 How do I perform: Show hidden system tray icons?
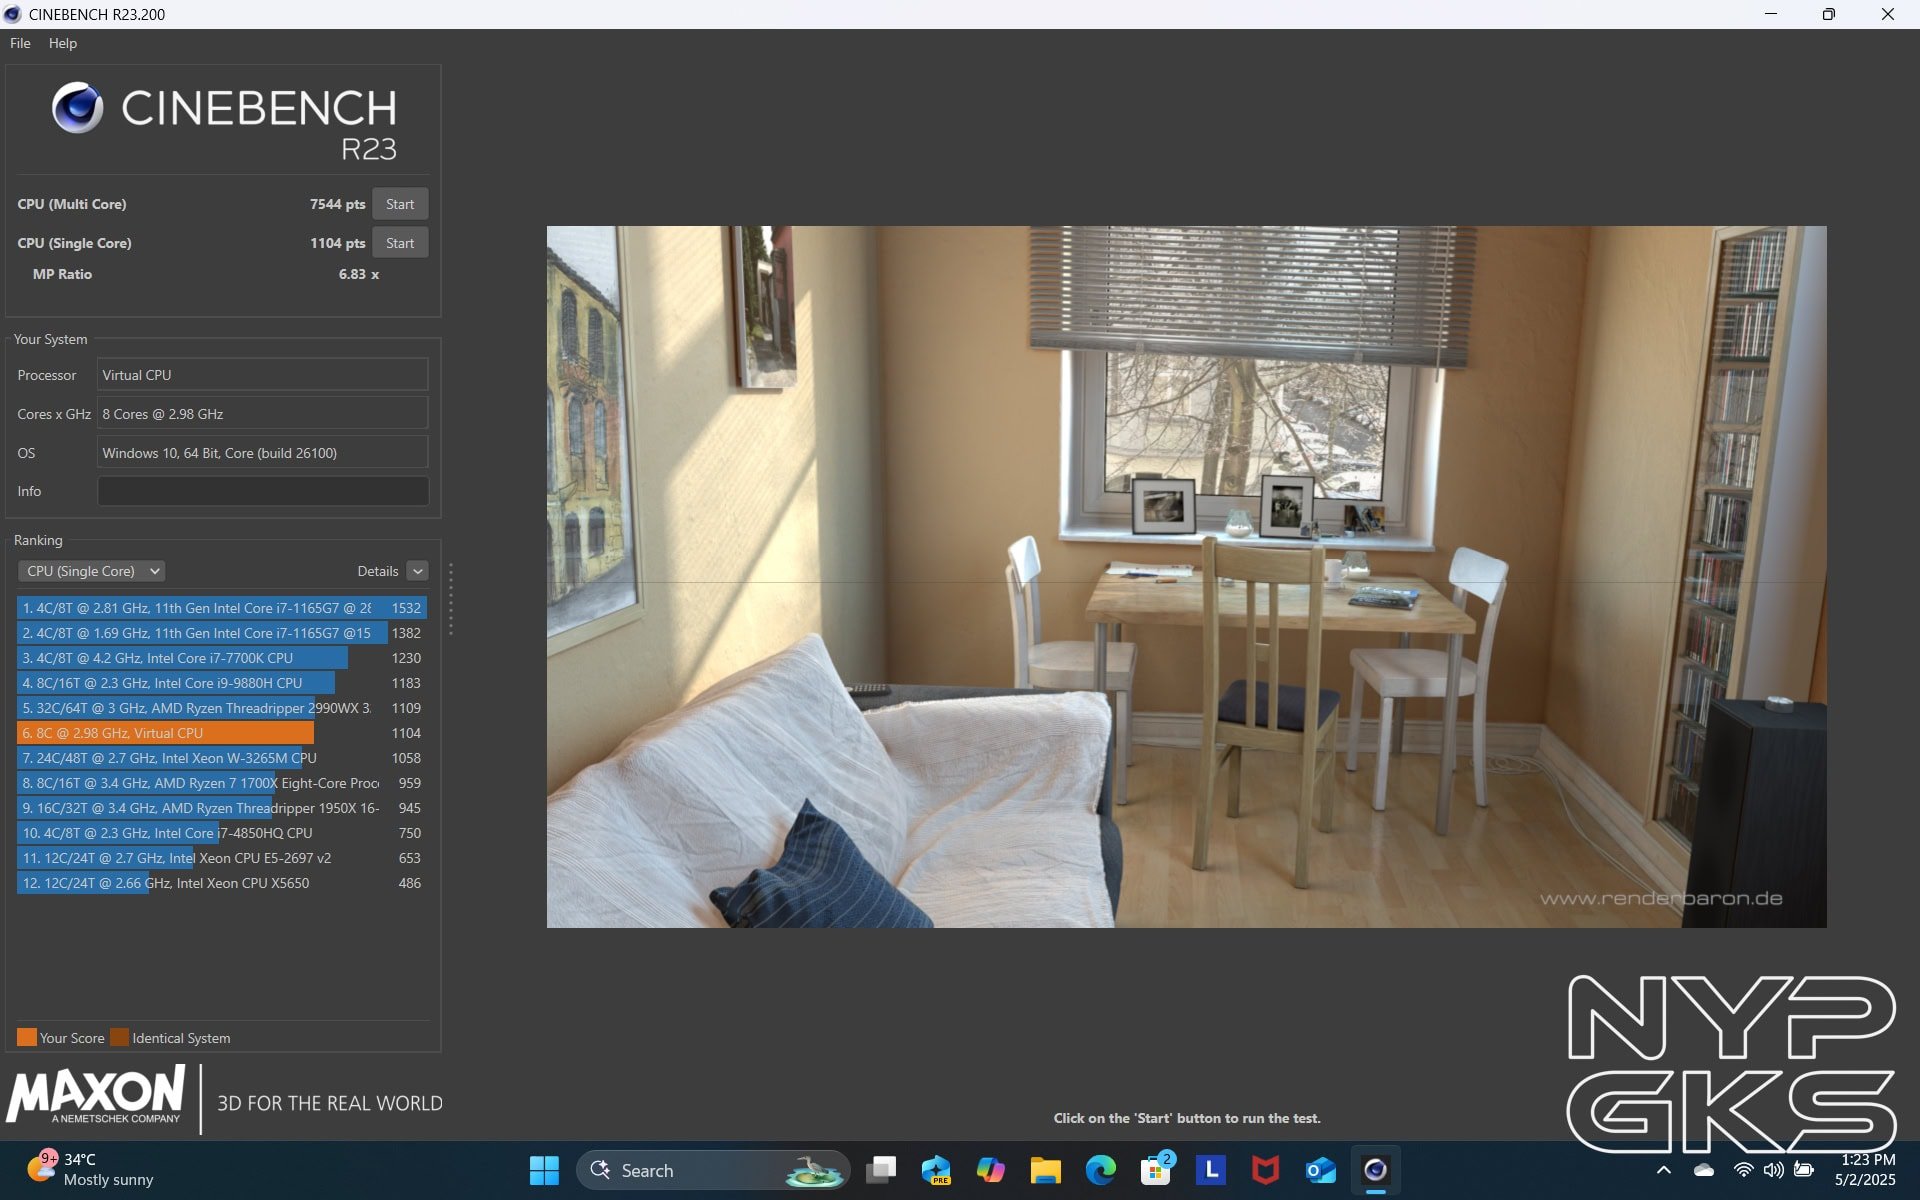1664,1170
